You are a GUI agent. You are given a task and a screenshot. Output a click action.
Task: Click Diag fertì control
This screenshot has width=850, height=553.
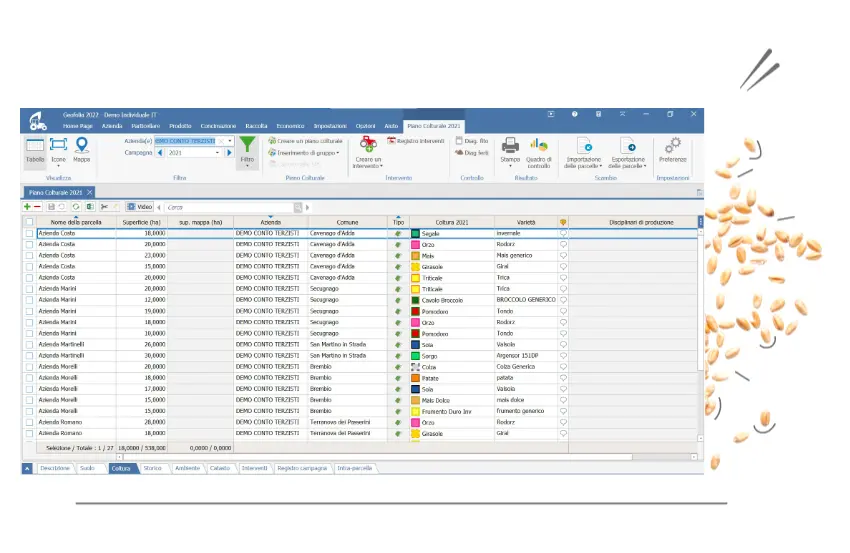[472, 153]
